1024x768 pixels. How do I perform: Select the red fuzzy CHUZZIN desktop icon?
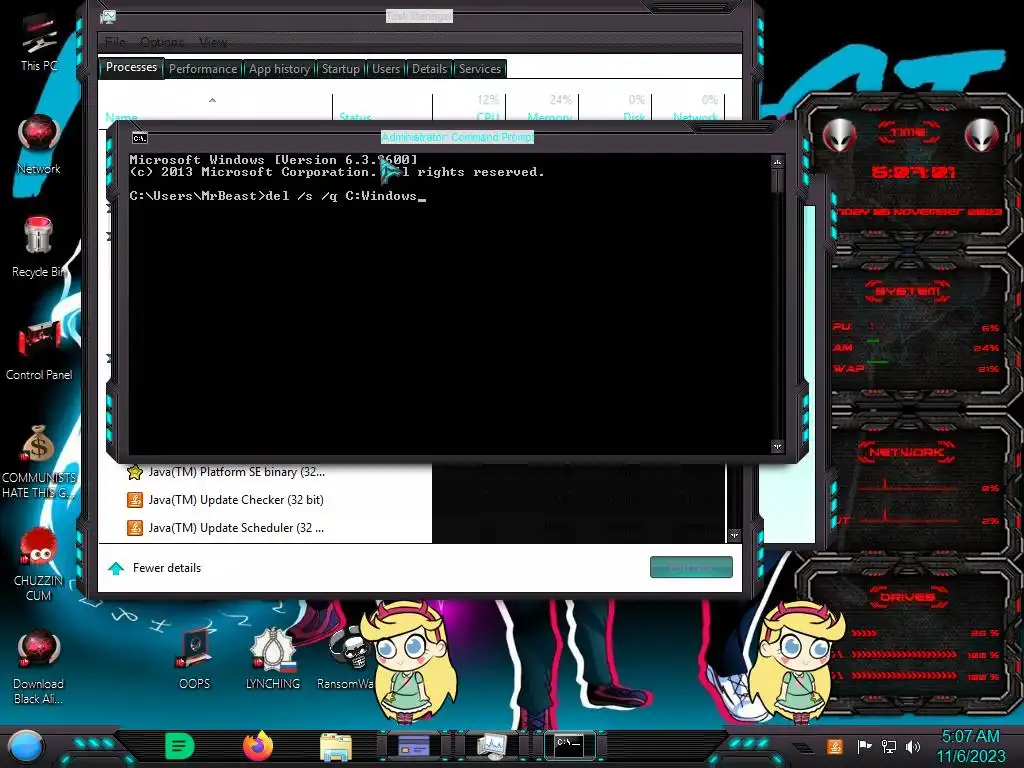coord(39,564)
